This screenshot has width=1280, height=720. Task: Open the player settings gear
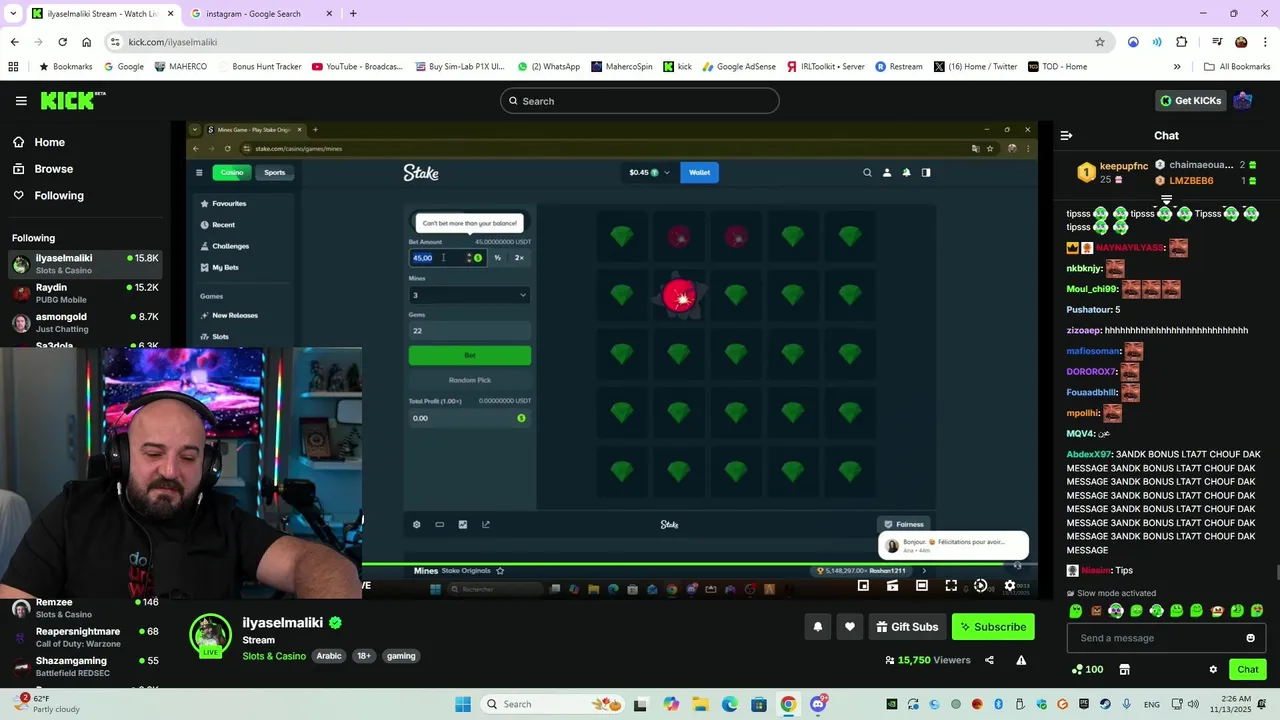[1009, 586]
